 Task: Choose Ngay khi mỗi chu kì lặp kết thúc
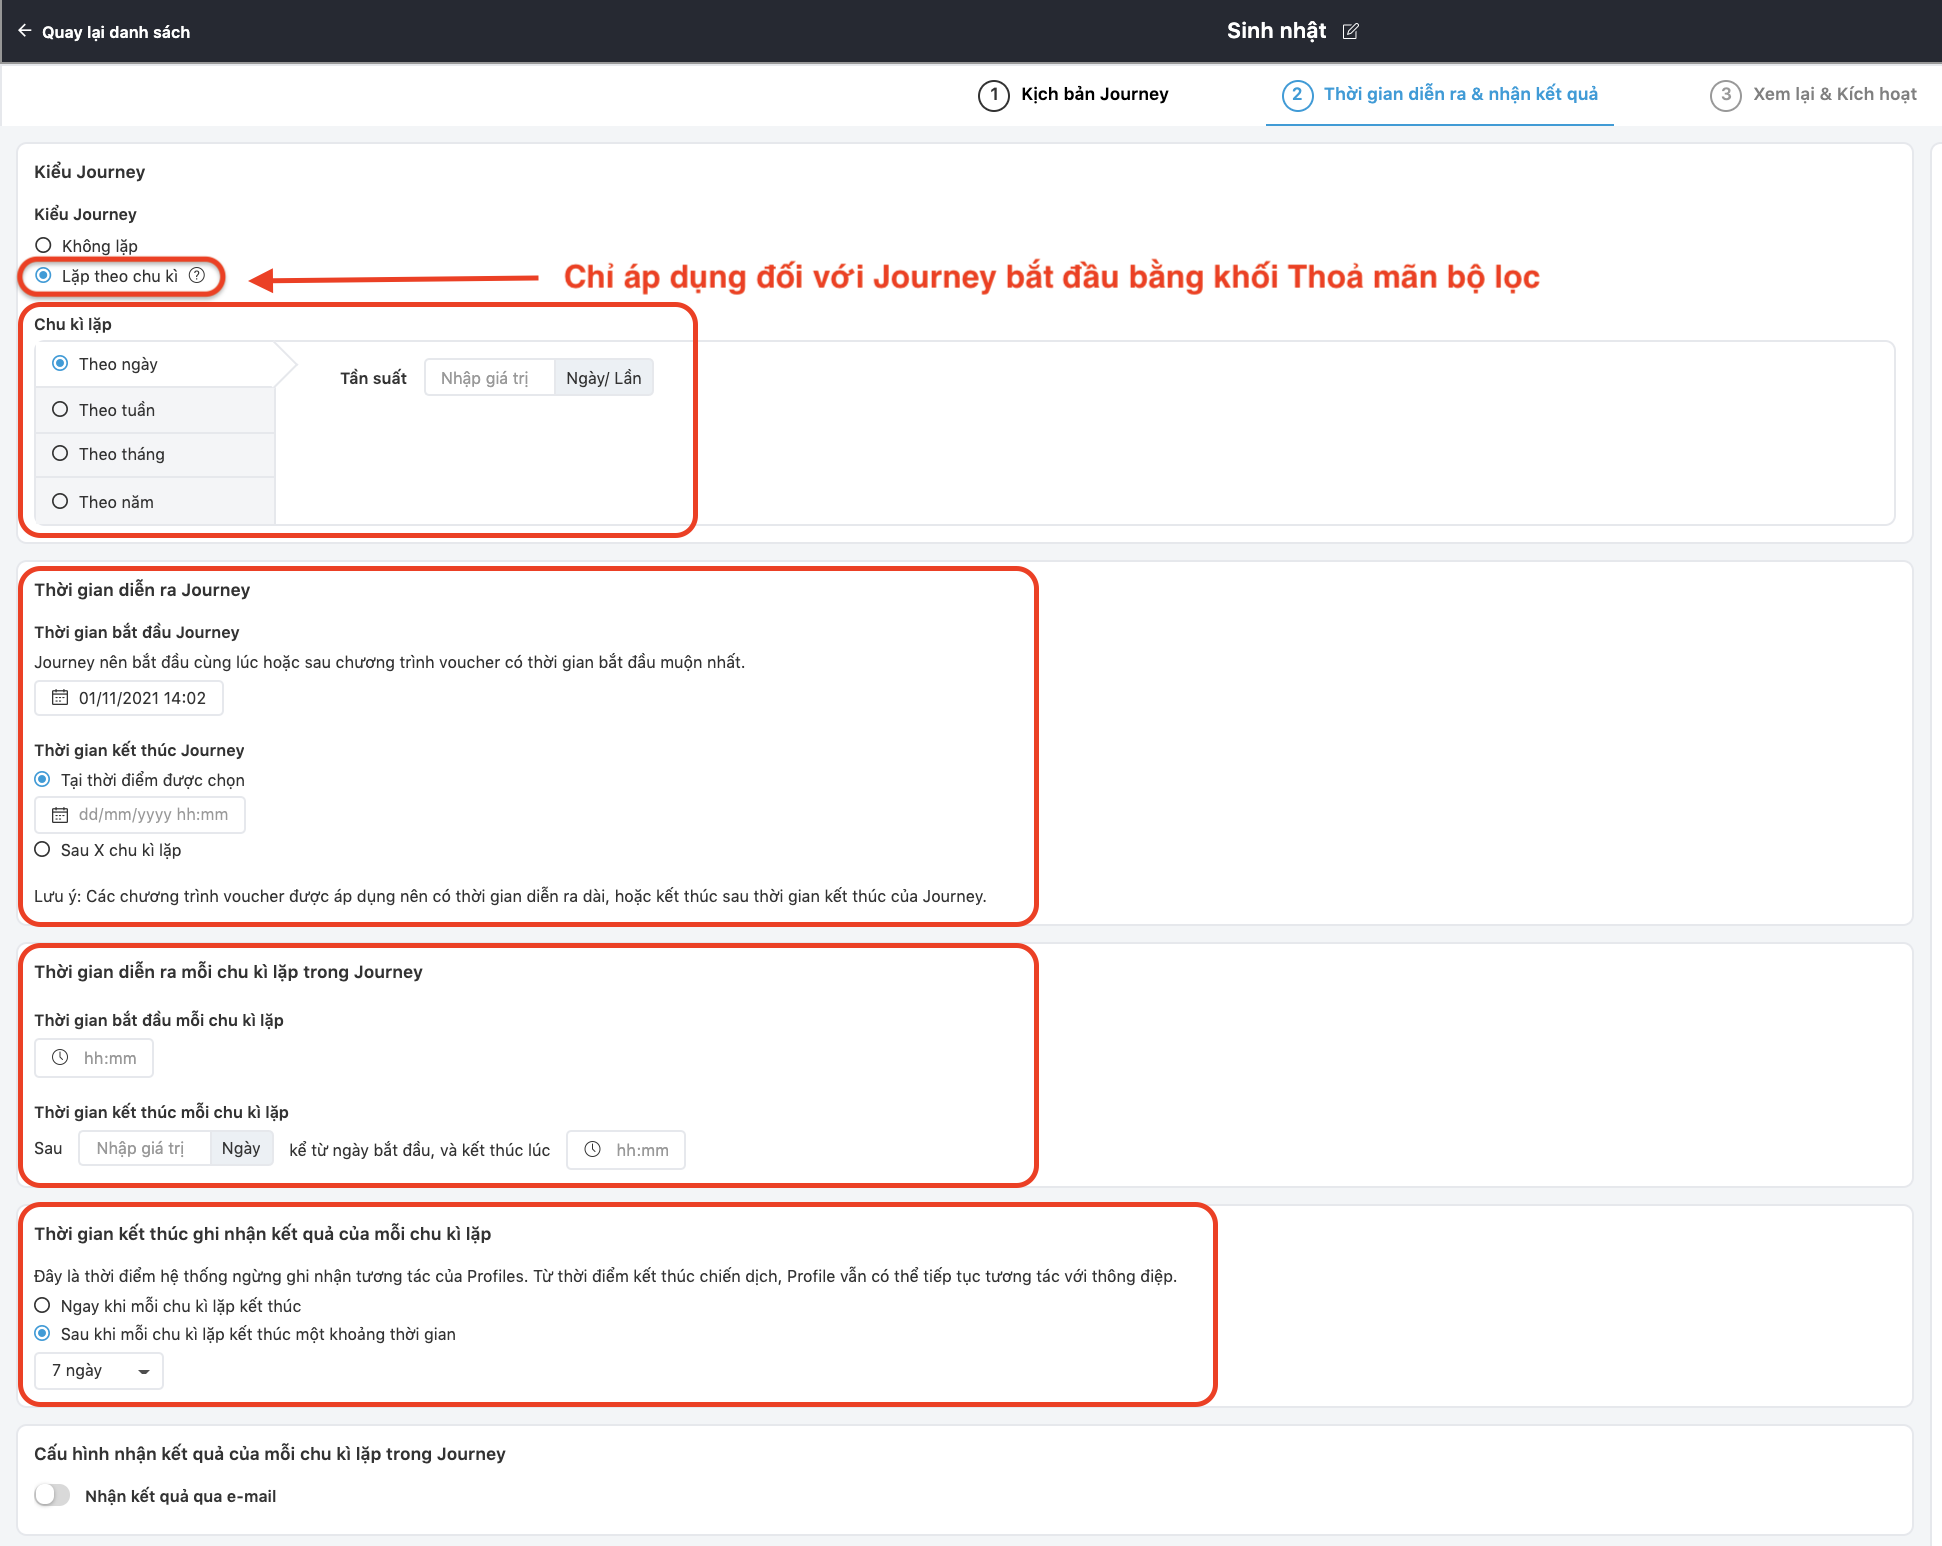click(42, 1306)
